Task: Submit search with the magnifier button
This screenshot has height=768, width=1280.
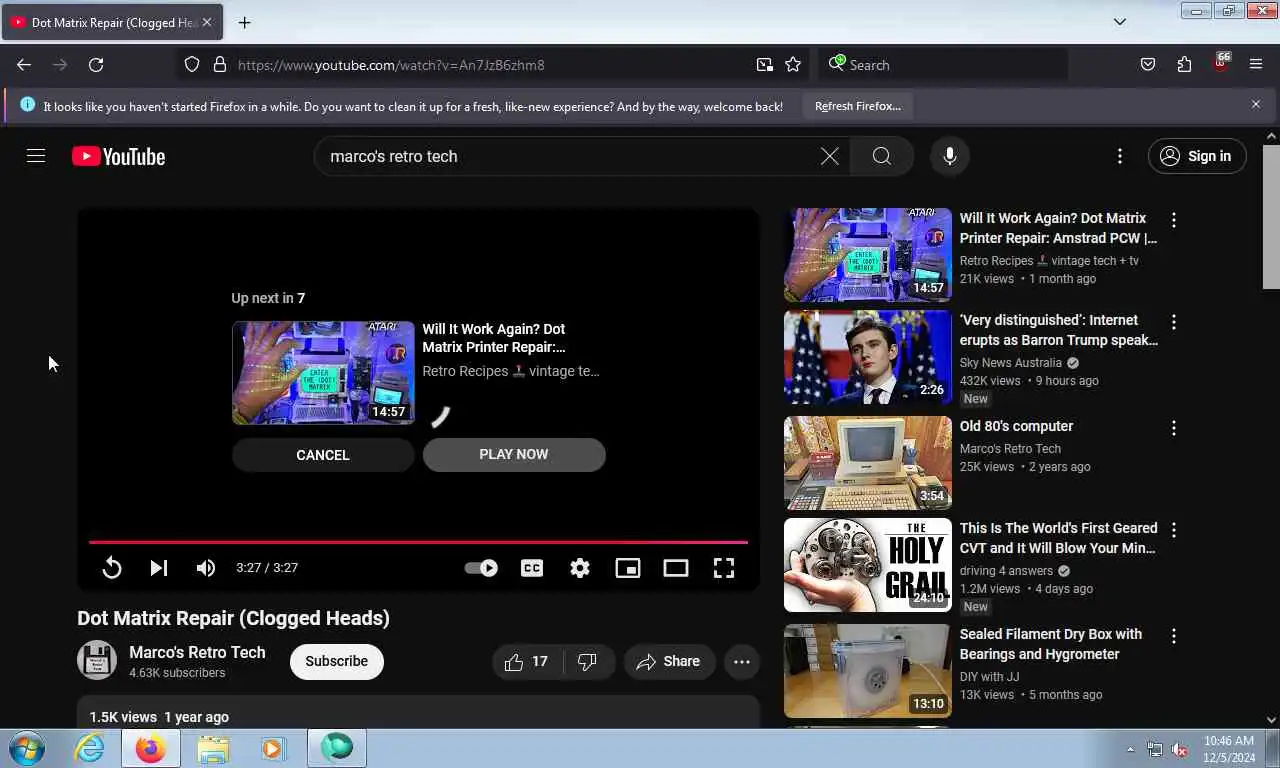Action: pos(881,156)
